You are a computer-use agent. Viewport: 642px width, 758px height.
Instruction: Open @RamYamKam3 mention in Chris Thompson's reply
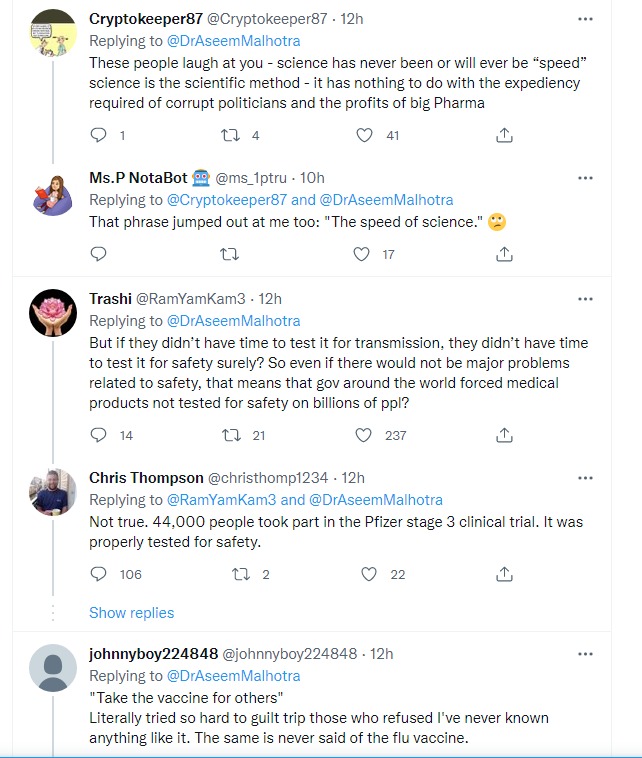tap(220, 500)
